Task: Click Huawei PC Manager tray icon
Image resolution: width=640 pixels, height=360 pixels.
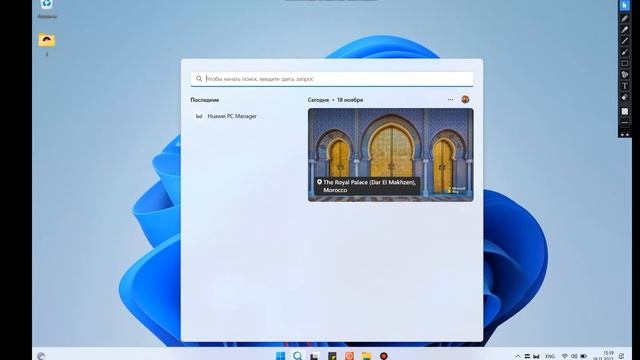Action: pos(536,356)
